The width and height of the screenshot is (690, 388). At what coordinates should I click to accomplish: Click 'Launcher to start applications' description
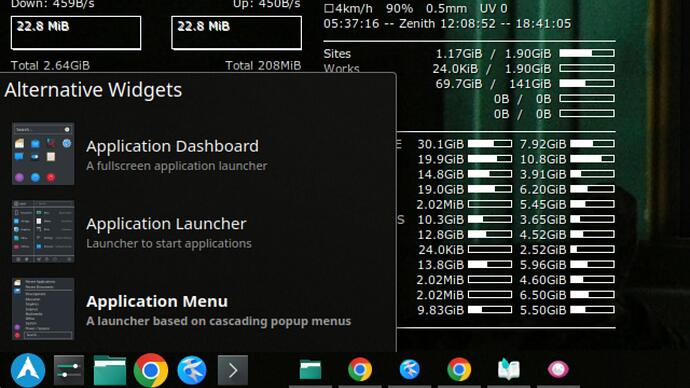[x=169, y=243]
